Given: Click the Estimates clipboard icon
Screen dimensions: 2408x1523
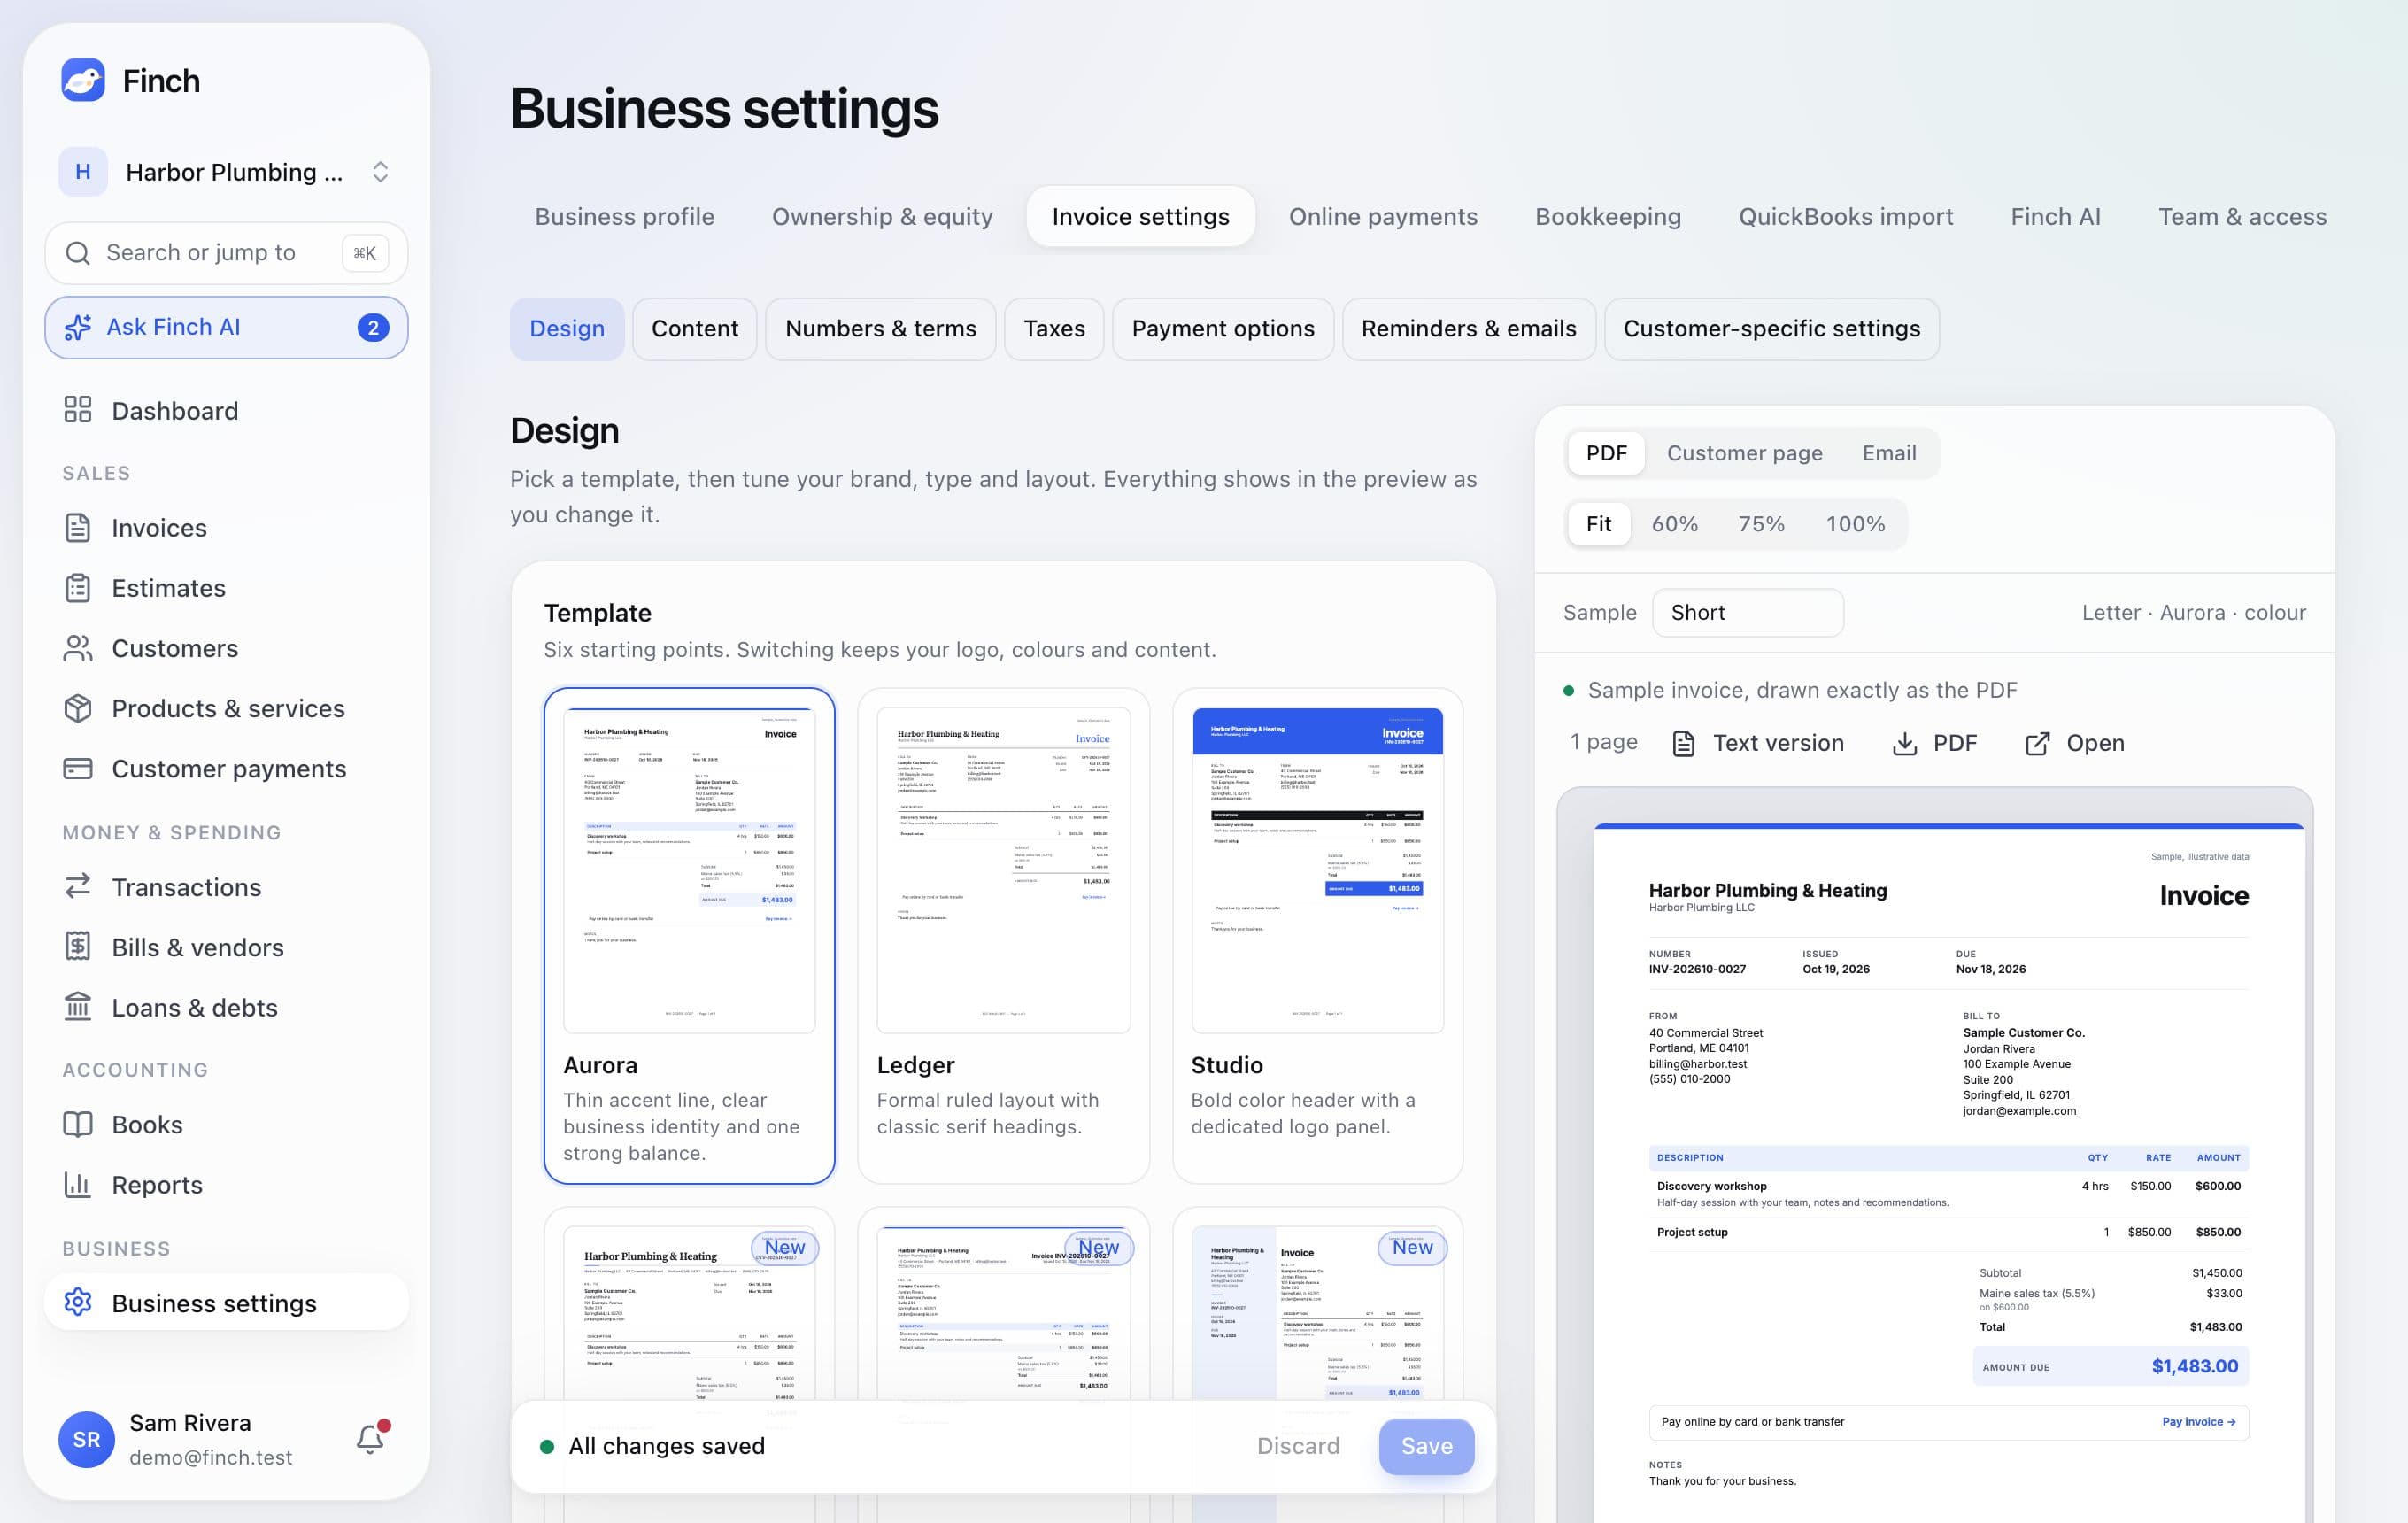Looking at the screenshot, I should 78,588.
